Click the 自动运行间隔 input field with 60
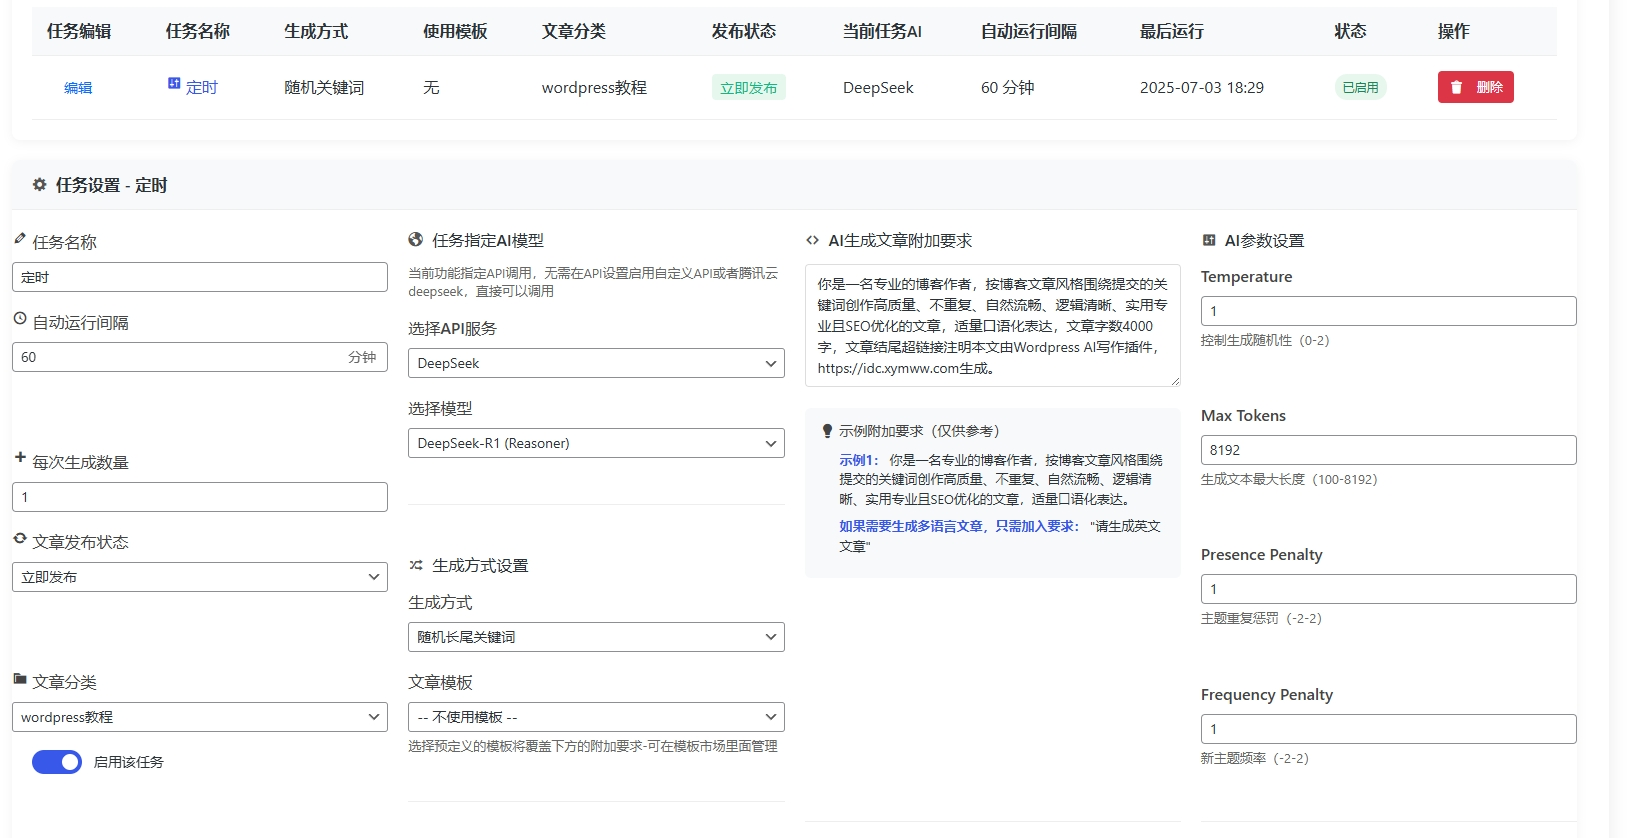 click(200, 357)
